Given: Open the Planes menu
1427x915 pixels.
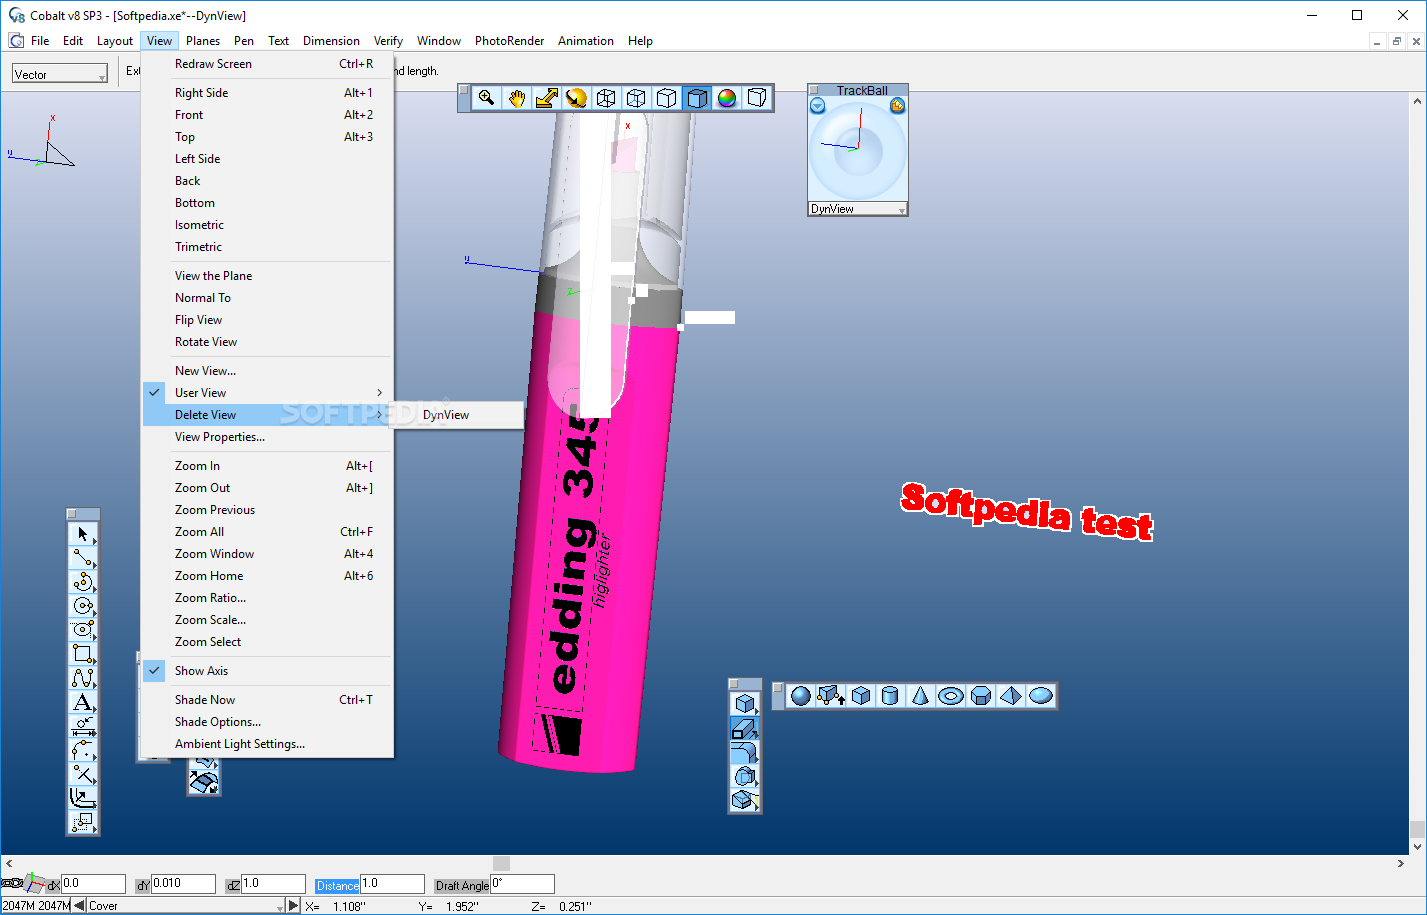Looking at the screenshot, I should point(203,41).
